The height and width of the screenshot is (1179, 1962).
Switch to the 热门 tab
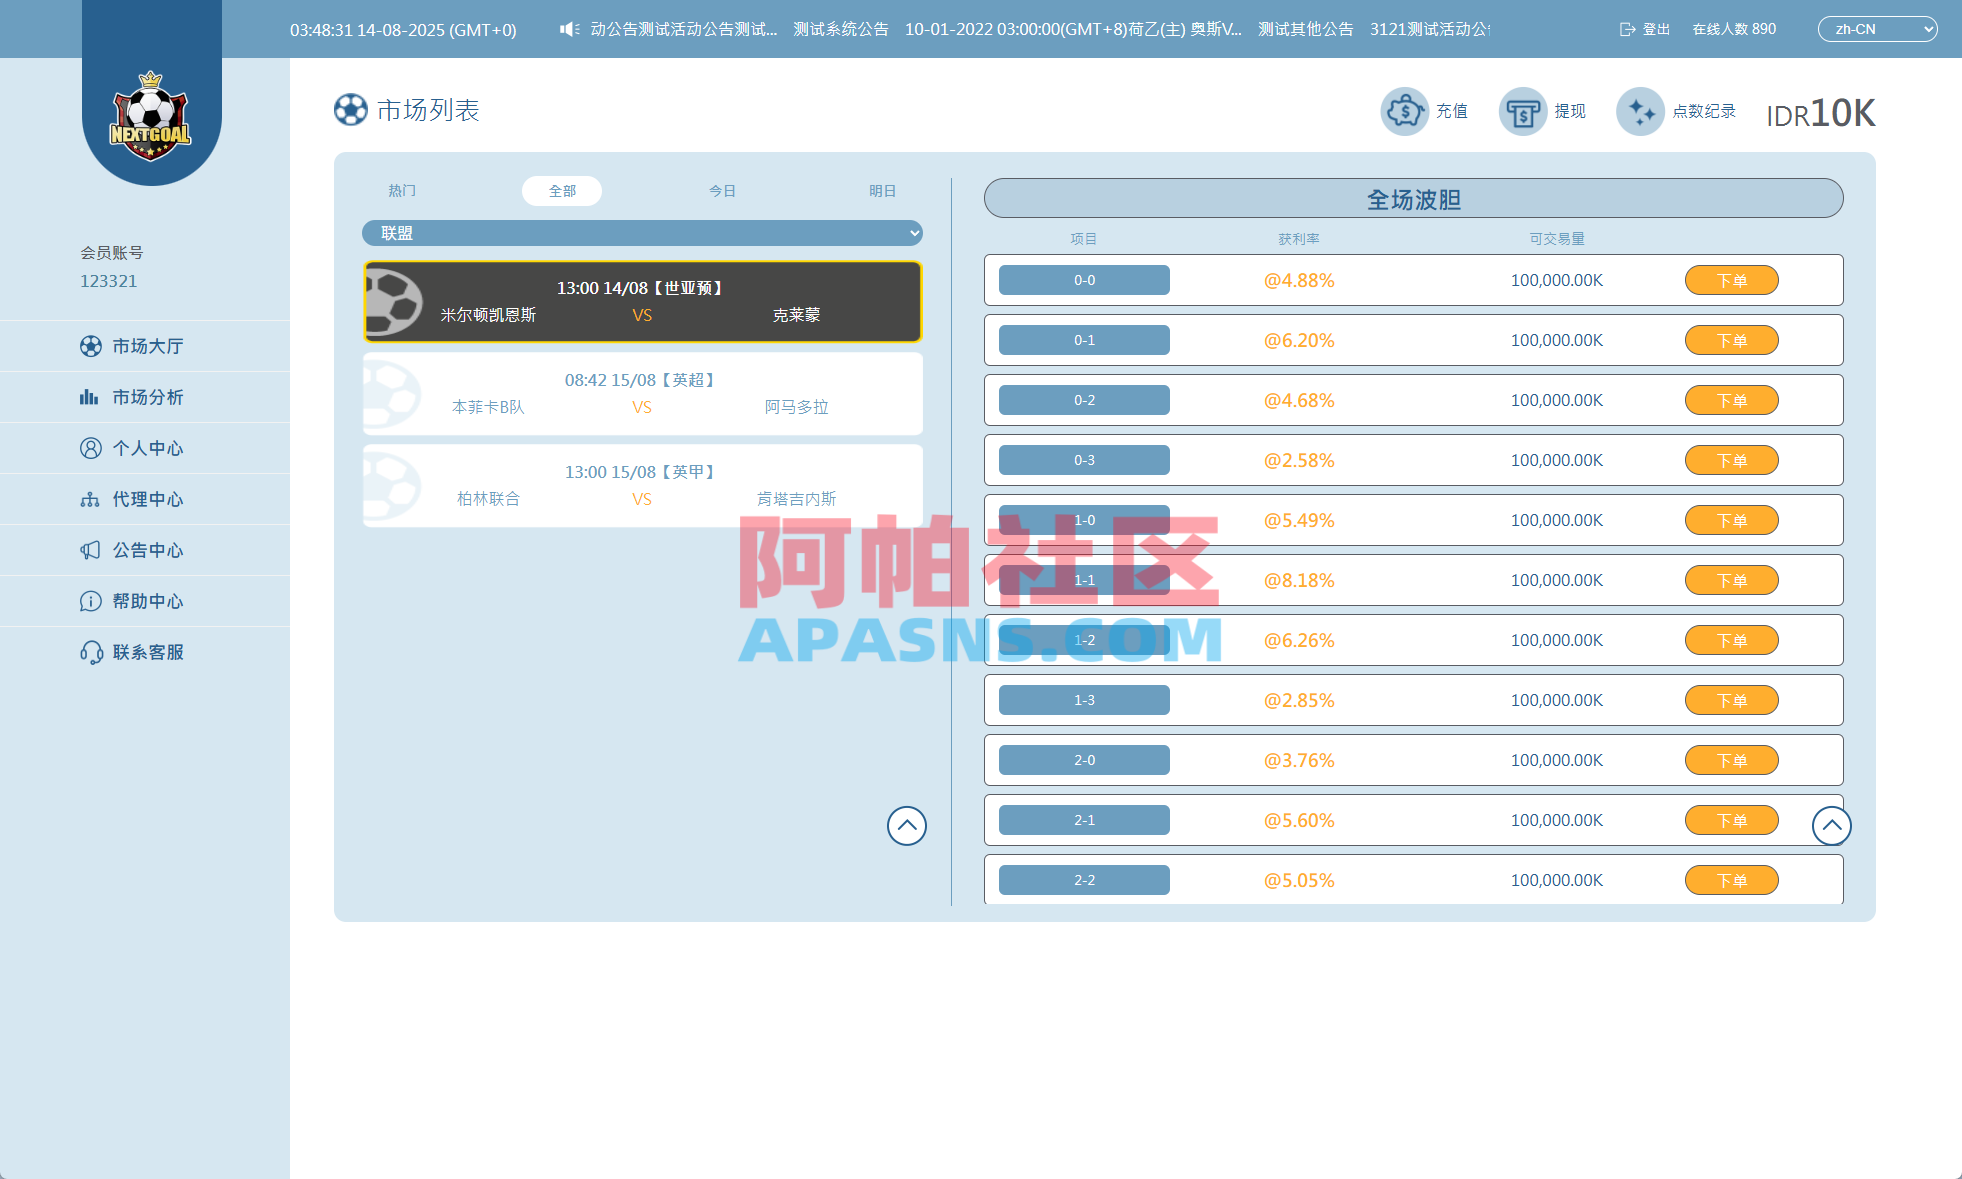click(401, 190)
